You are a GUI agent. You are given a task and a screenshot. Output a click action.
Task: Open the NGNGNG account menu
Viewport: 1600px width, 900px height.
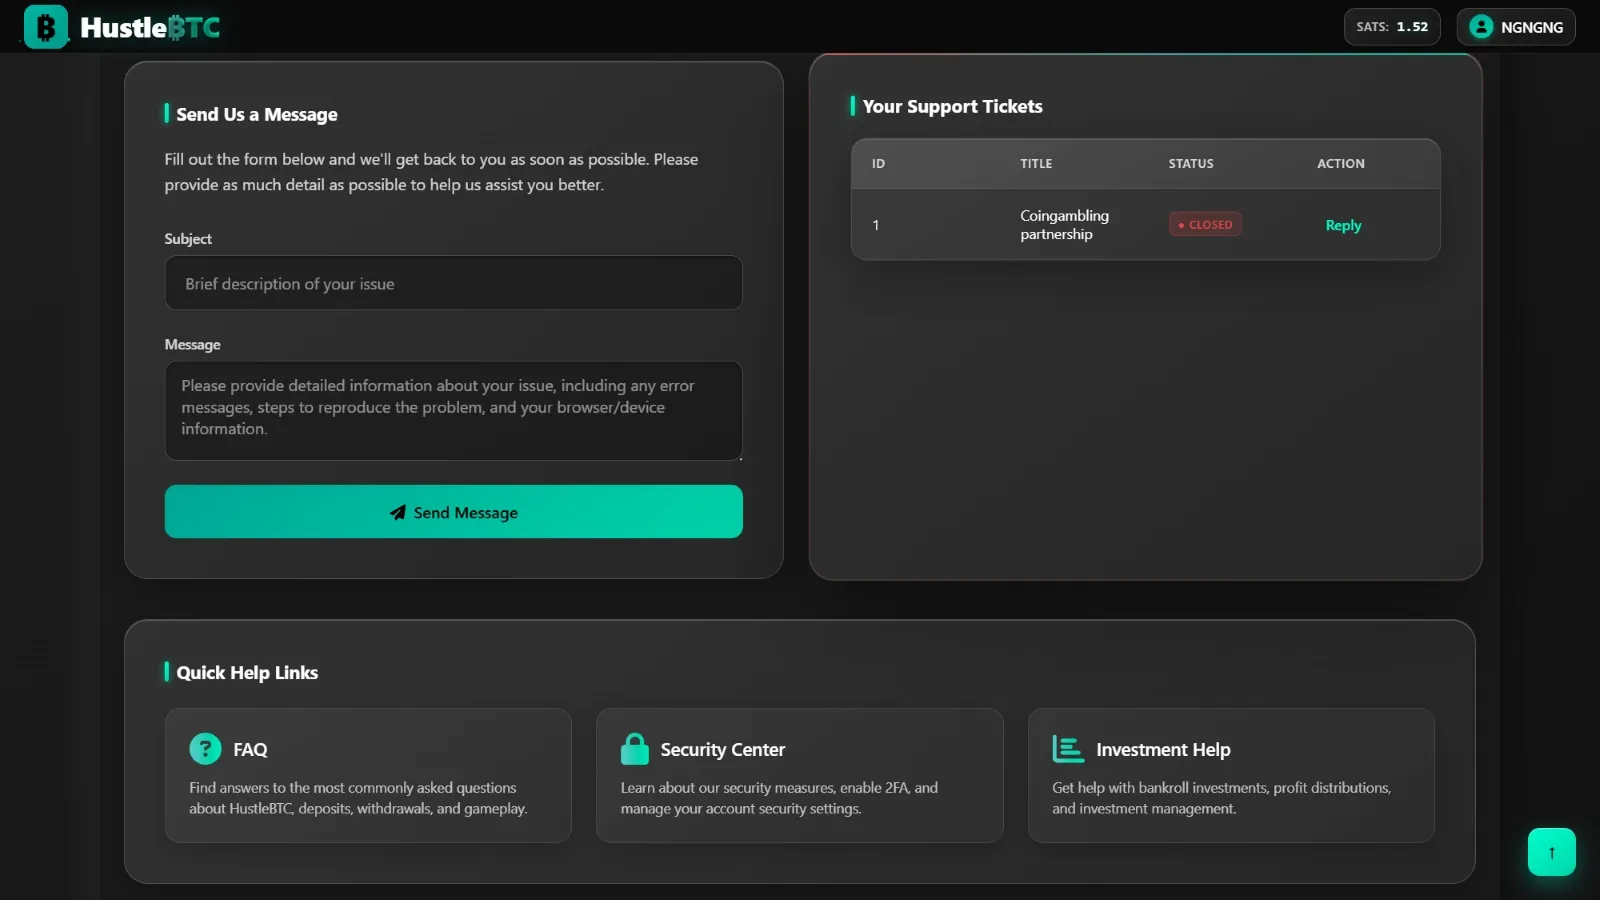coord(1530,27)
